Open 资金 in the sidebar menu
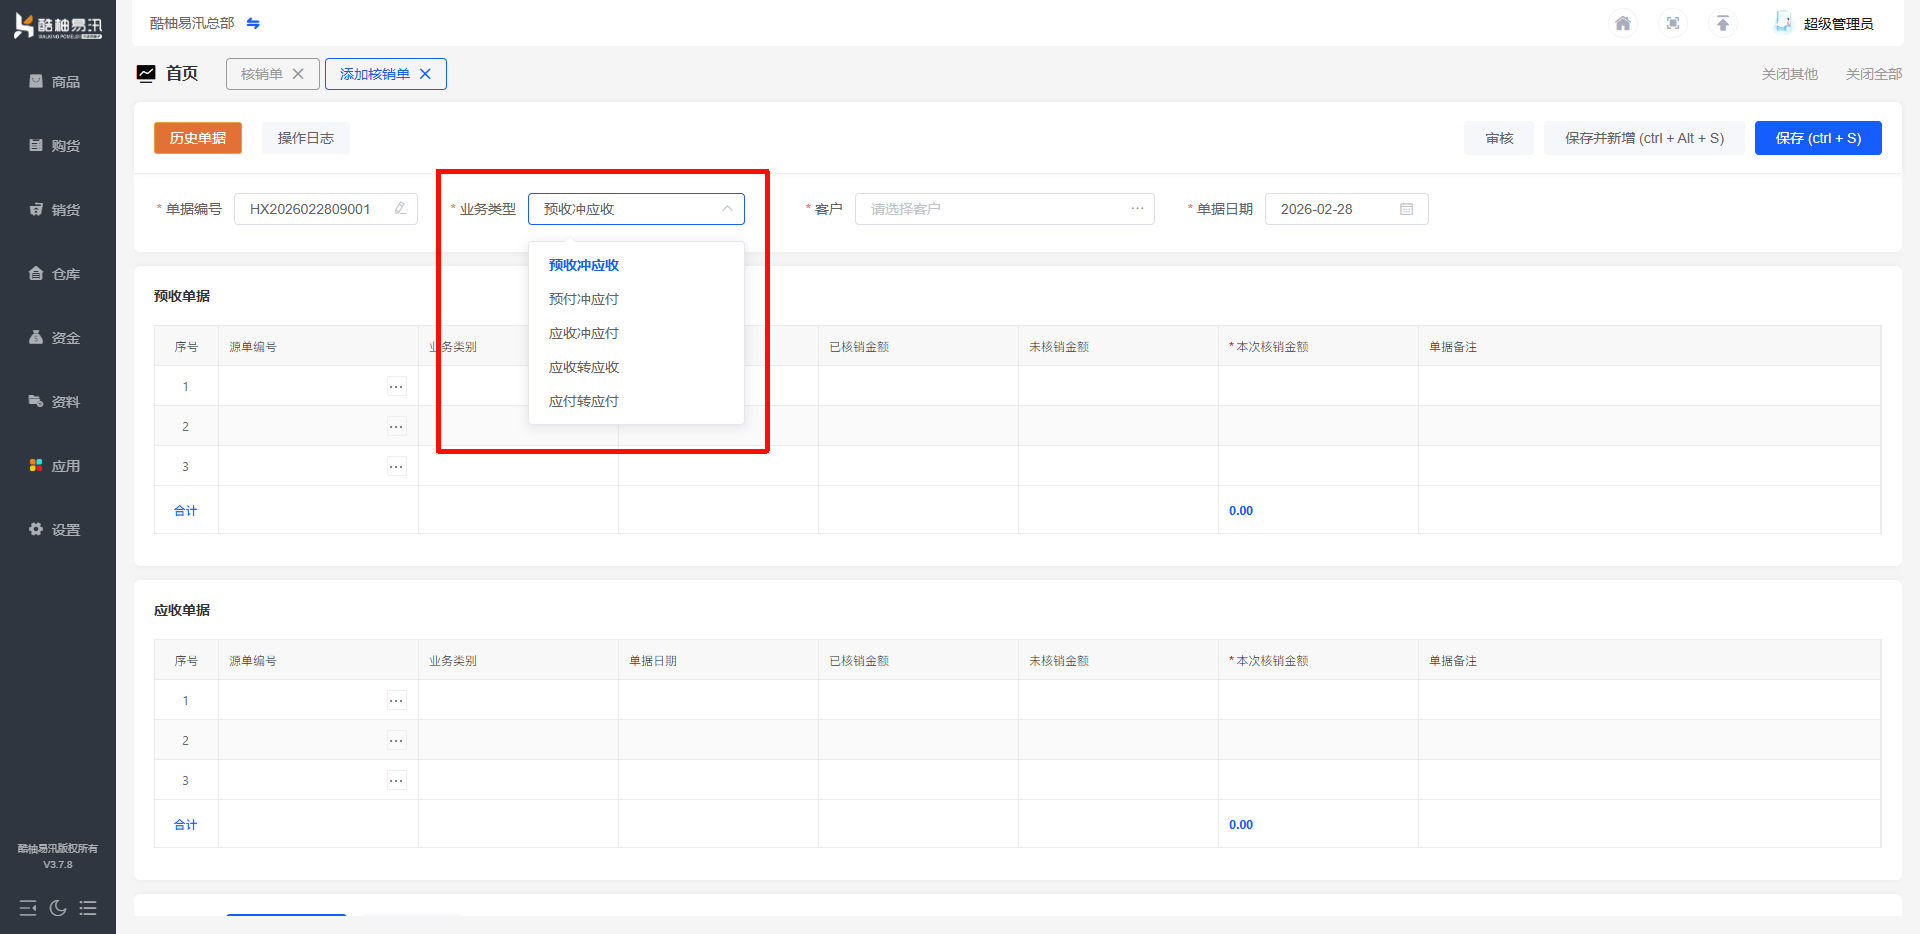The width and height of the screenshot is (1920, 934). click(57, 338)
